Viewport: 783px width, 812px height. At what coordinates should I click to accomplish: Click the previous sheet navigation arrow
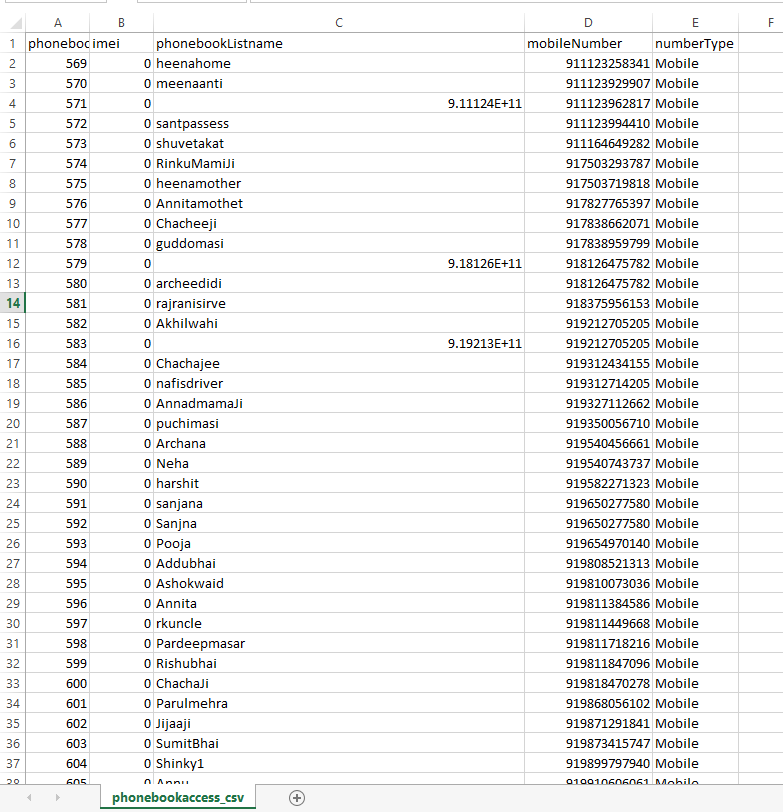(28, 797)
